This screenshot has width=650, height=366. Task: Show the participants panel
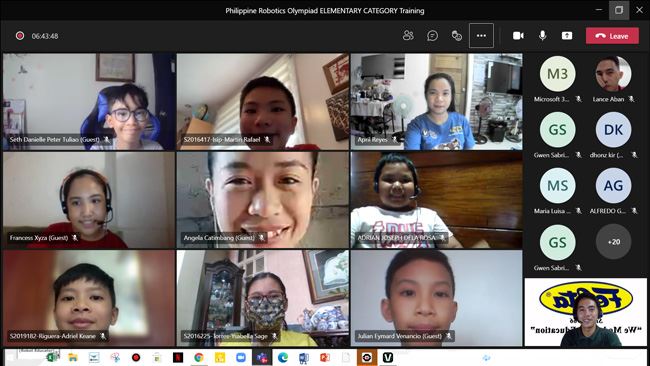pyautogui.click(x=408, y=36)
